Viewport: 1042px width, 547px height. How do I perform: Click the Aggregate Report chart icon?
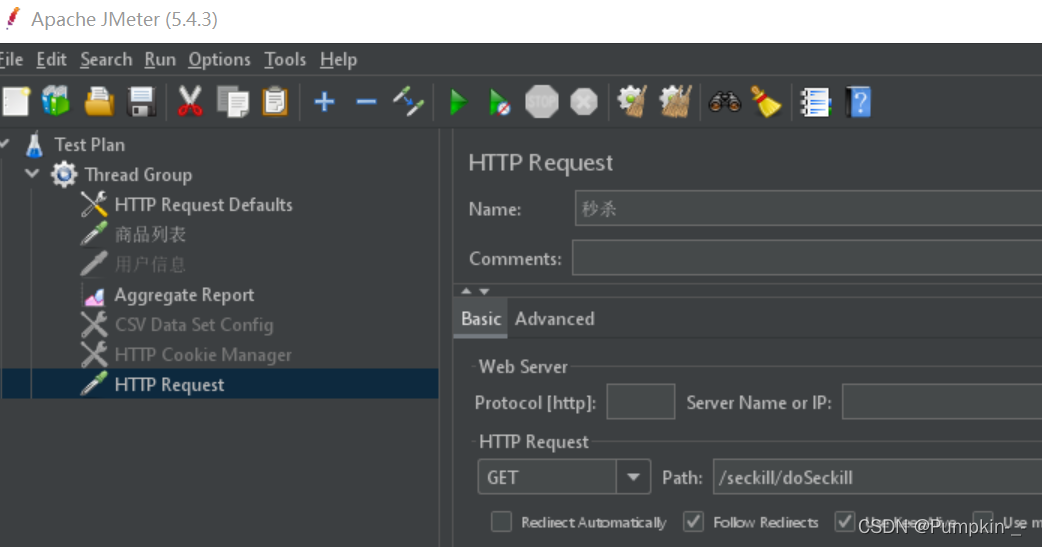[x=94, y=295]
